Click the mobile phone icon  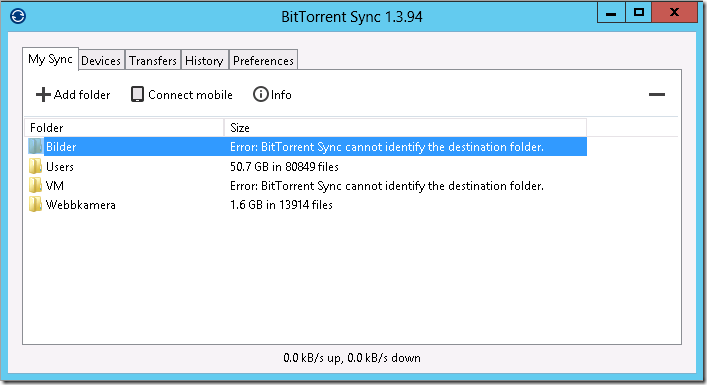coord(137,94)
